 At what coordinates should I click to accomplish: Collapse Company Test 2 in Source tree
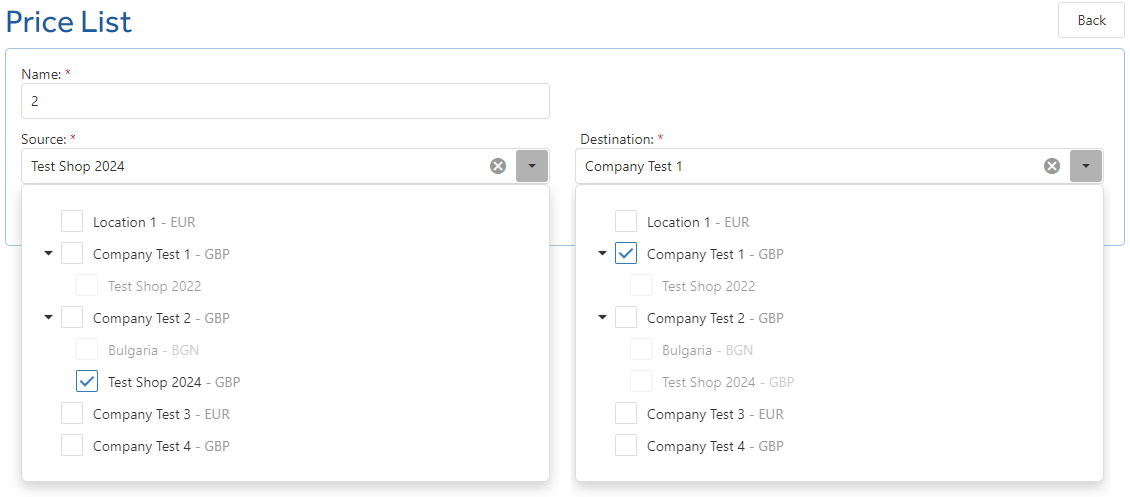(x=48, y=318)
